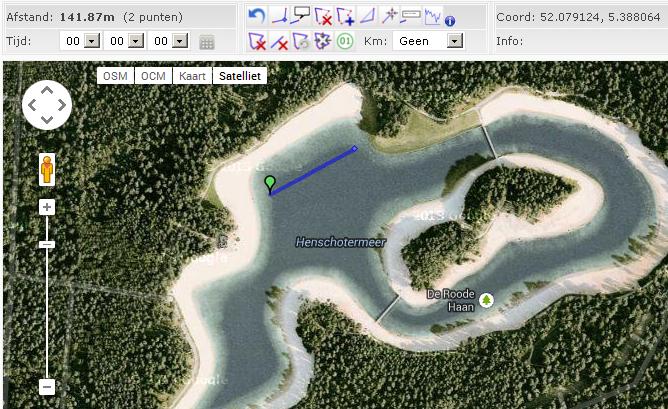Click the (2 punten) text
Screen dimensions: 668x409
(x=153, y=17)
